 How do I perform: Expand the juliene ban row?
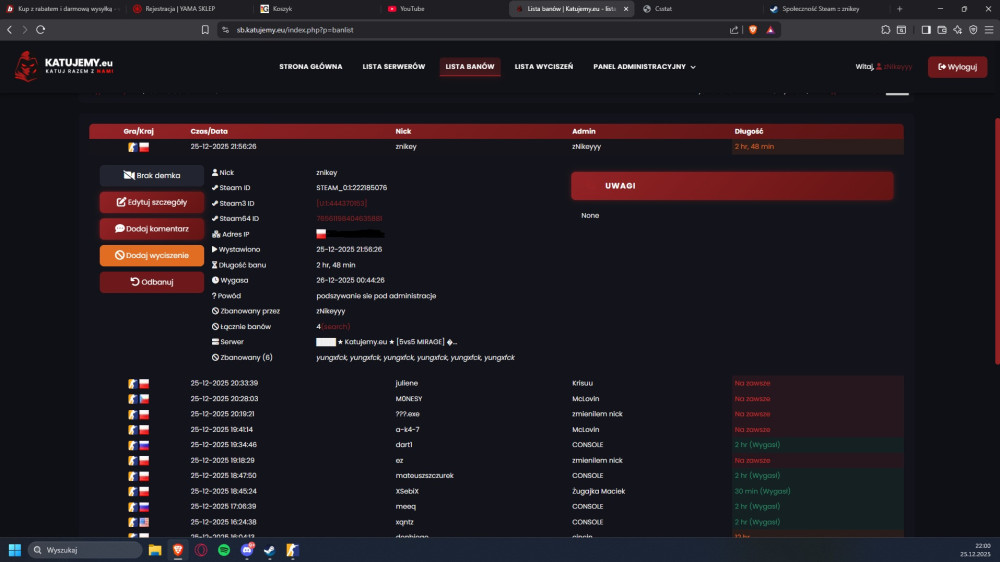coord(496,383)
